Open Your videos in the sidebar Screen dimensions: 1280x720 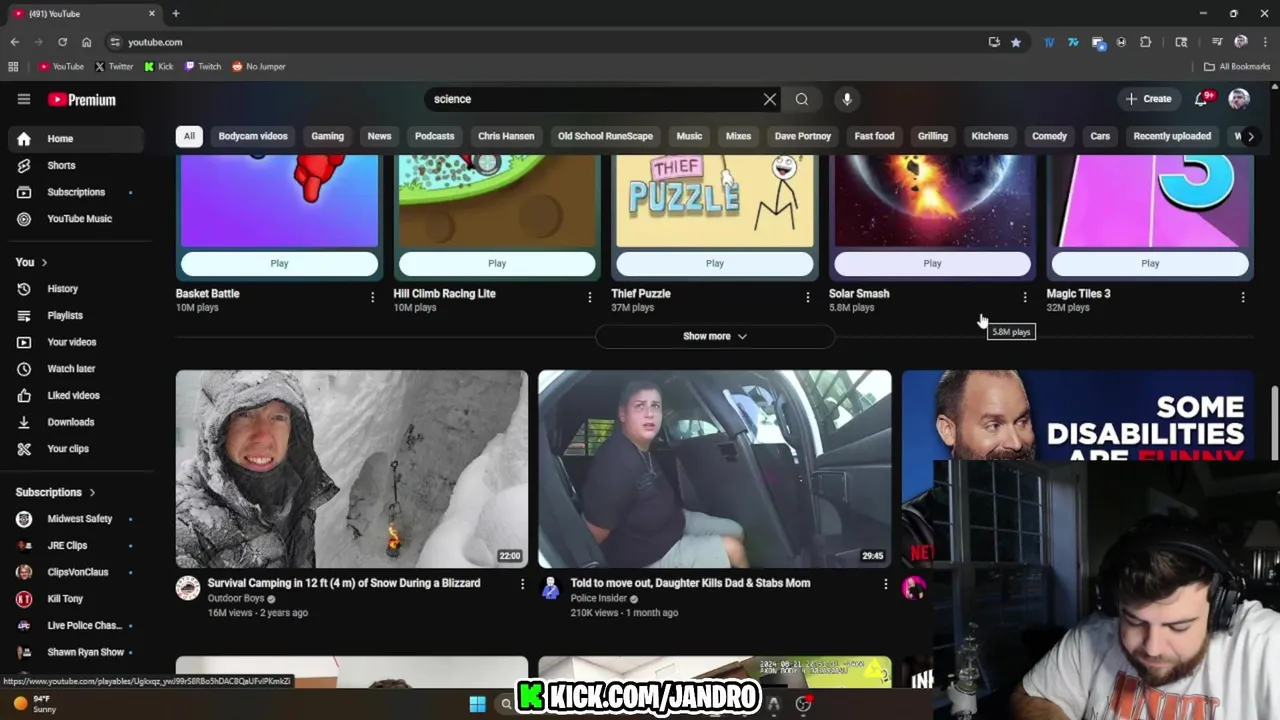[76, 342]
